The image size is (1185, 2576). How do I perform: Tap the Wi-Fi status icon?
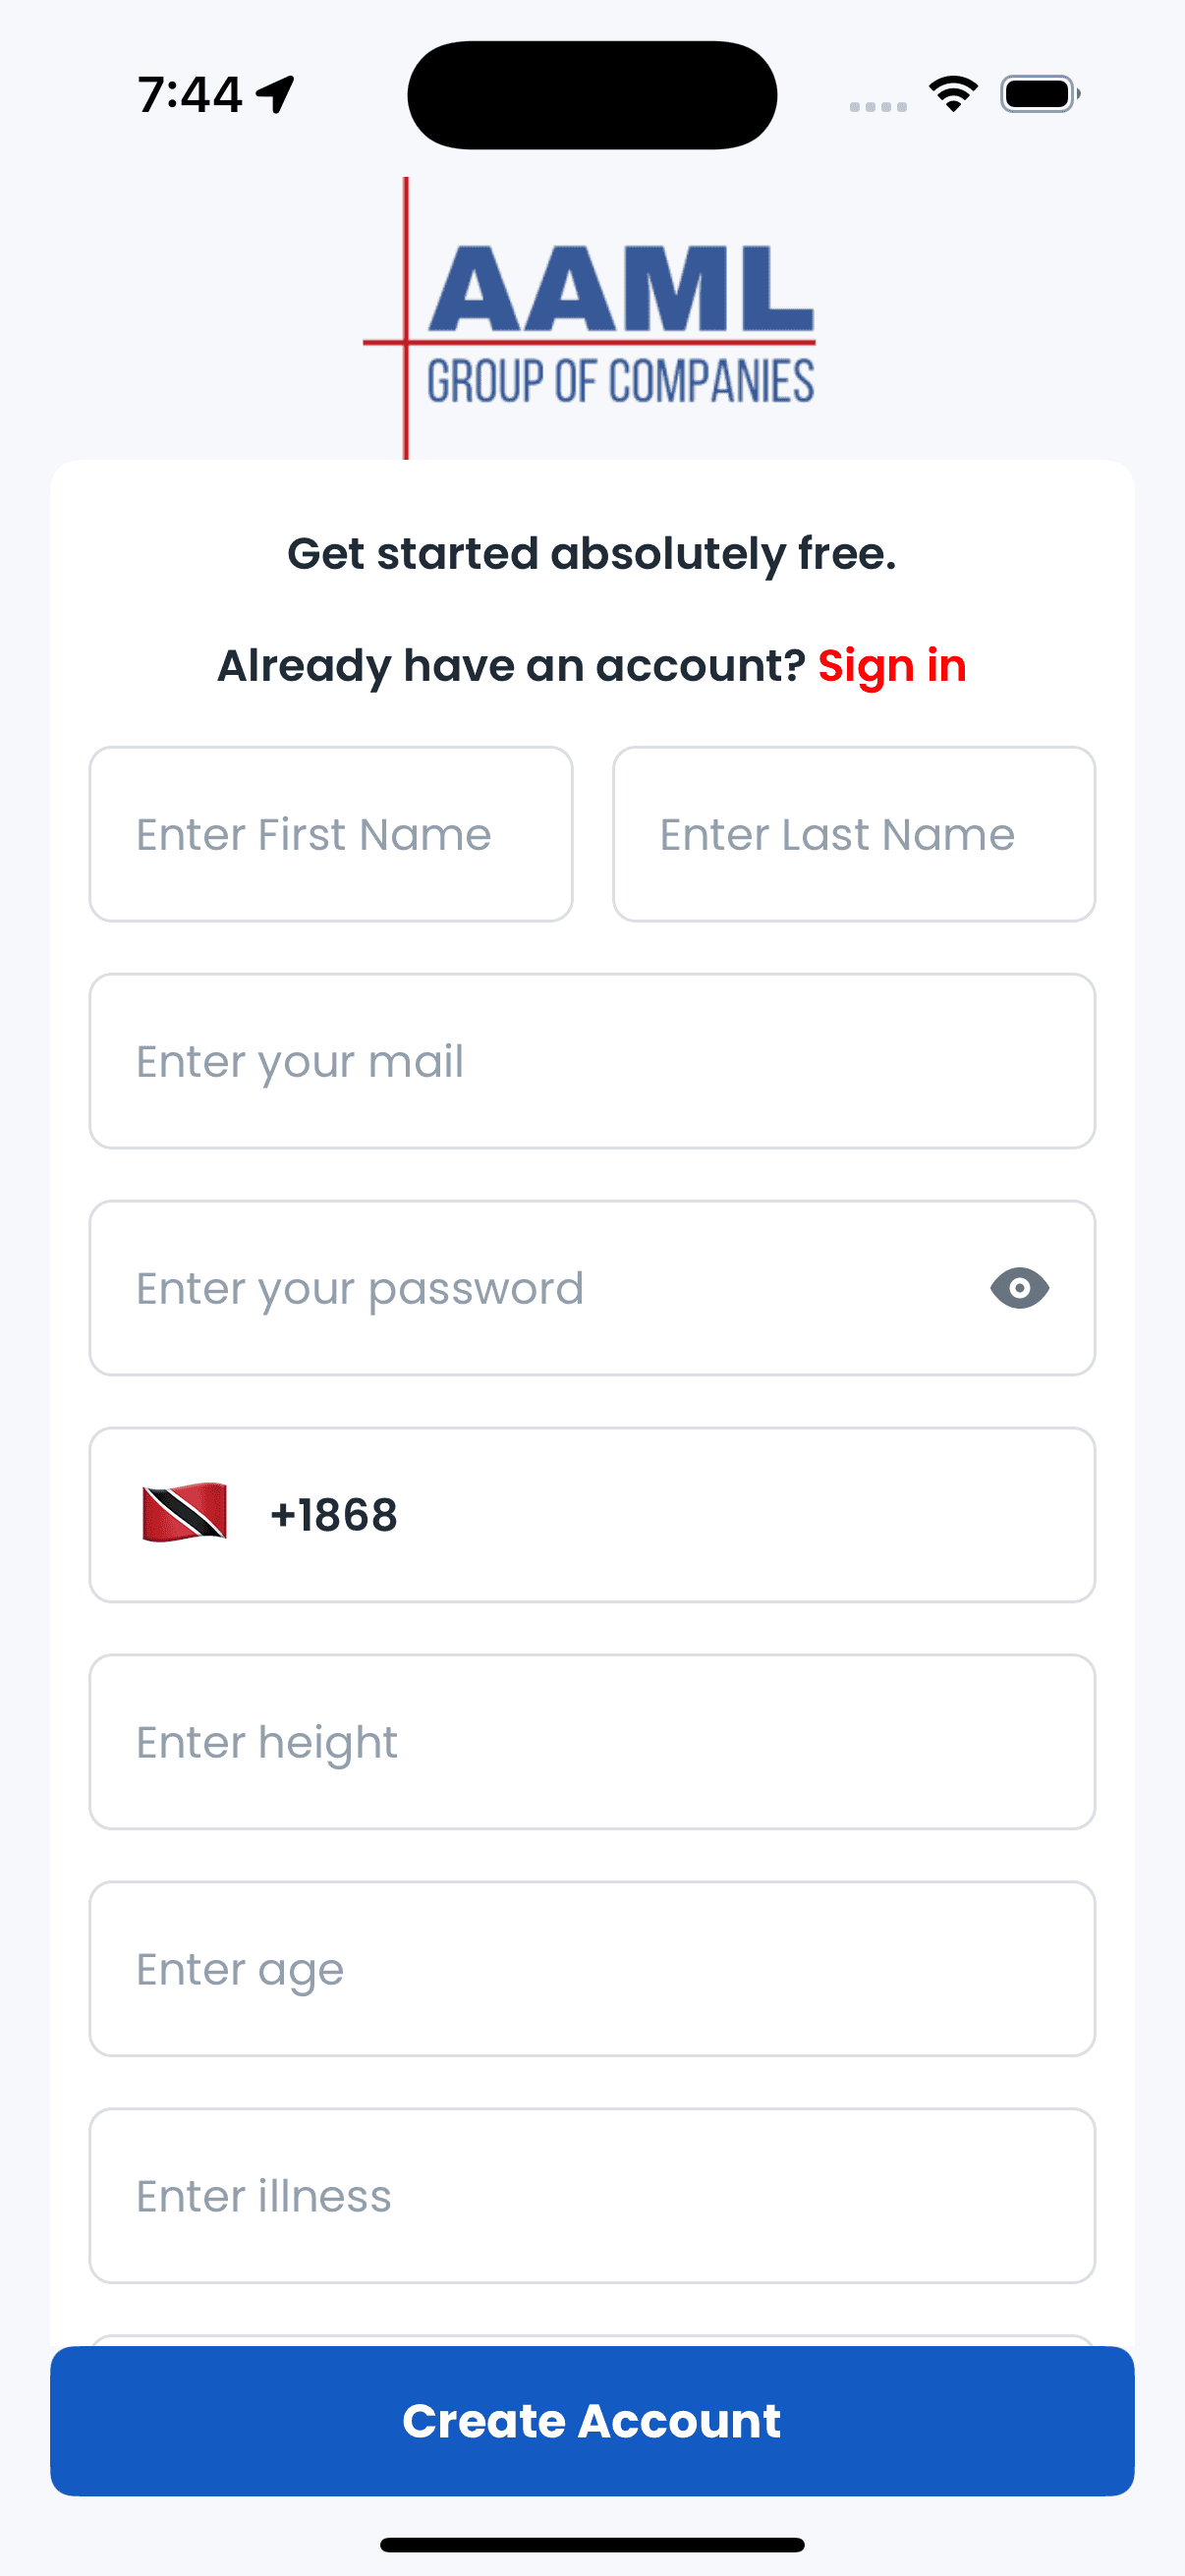click(x=953, y=94)
